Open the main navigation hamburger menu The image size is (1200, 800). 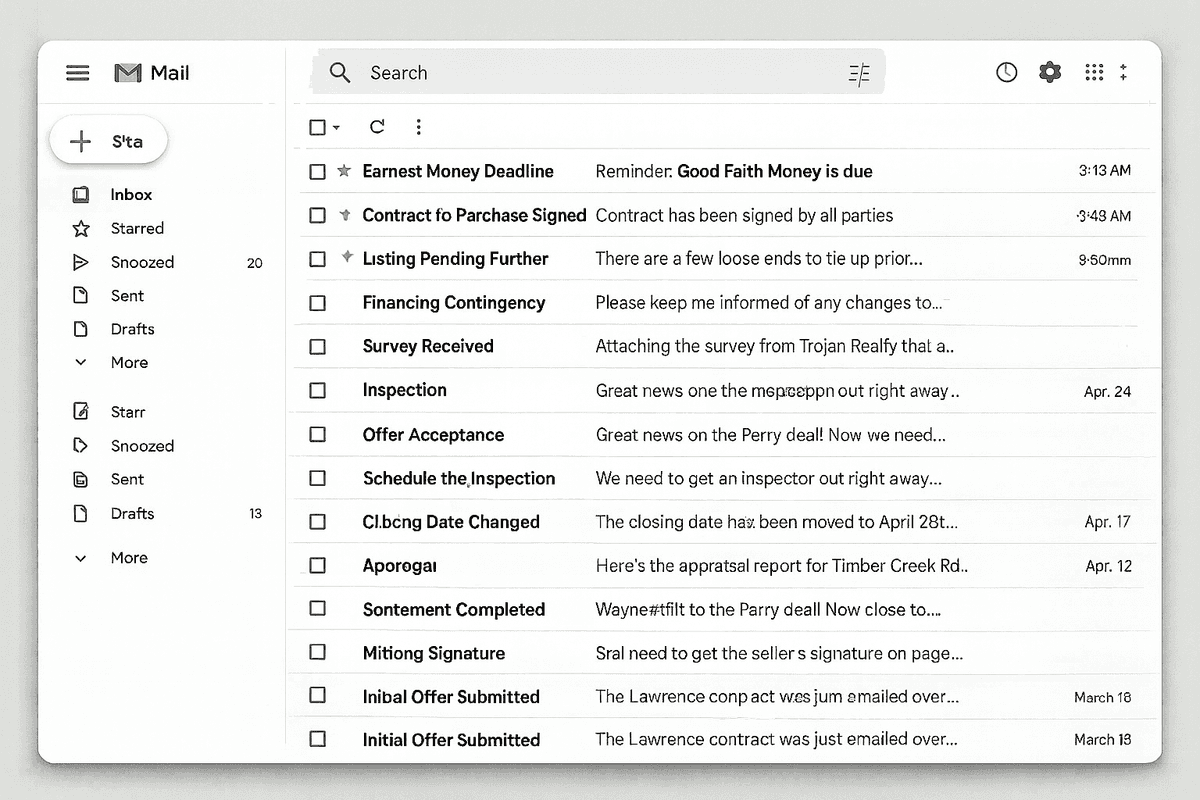click(77, 72)
